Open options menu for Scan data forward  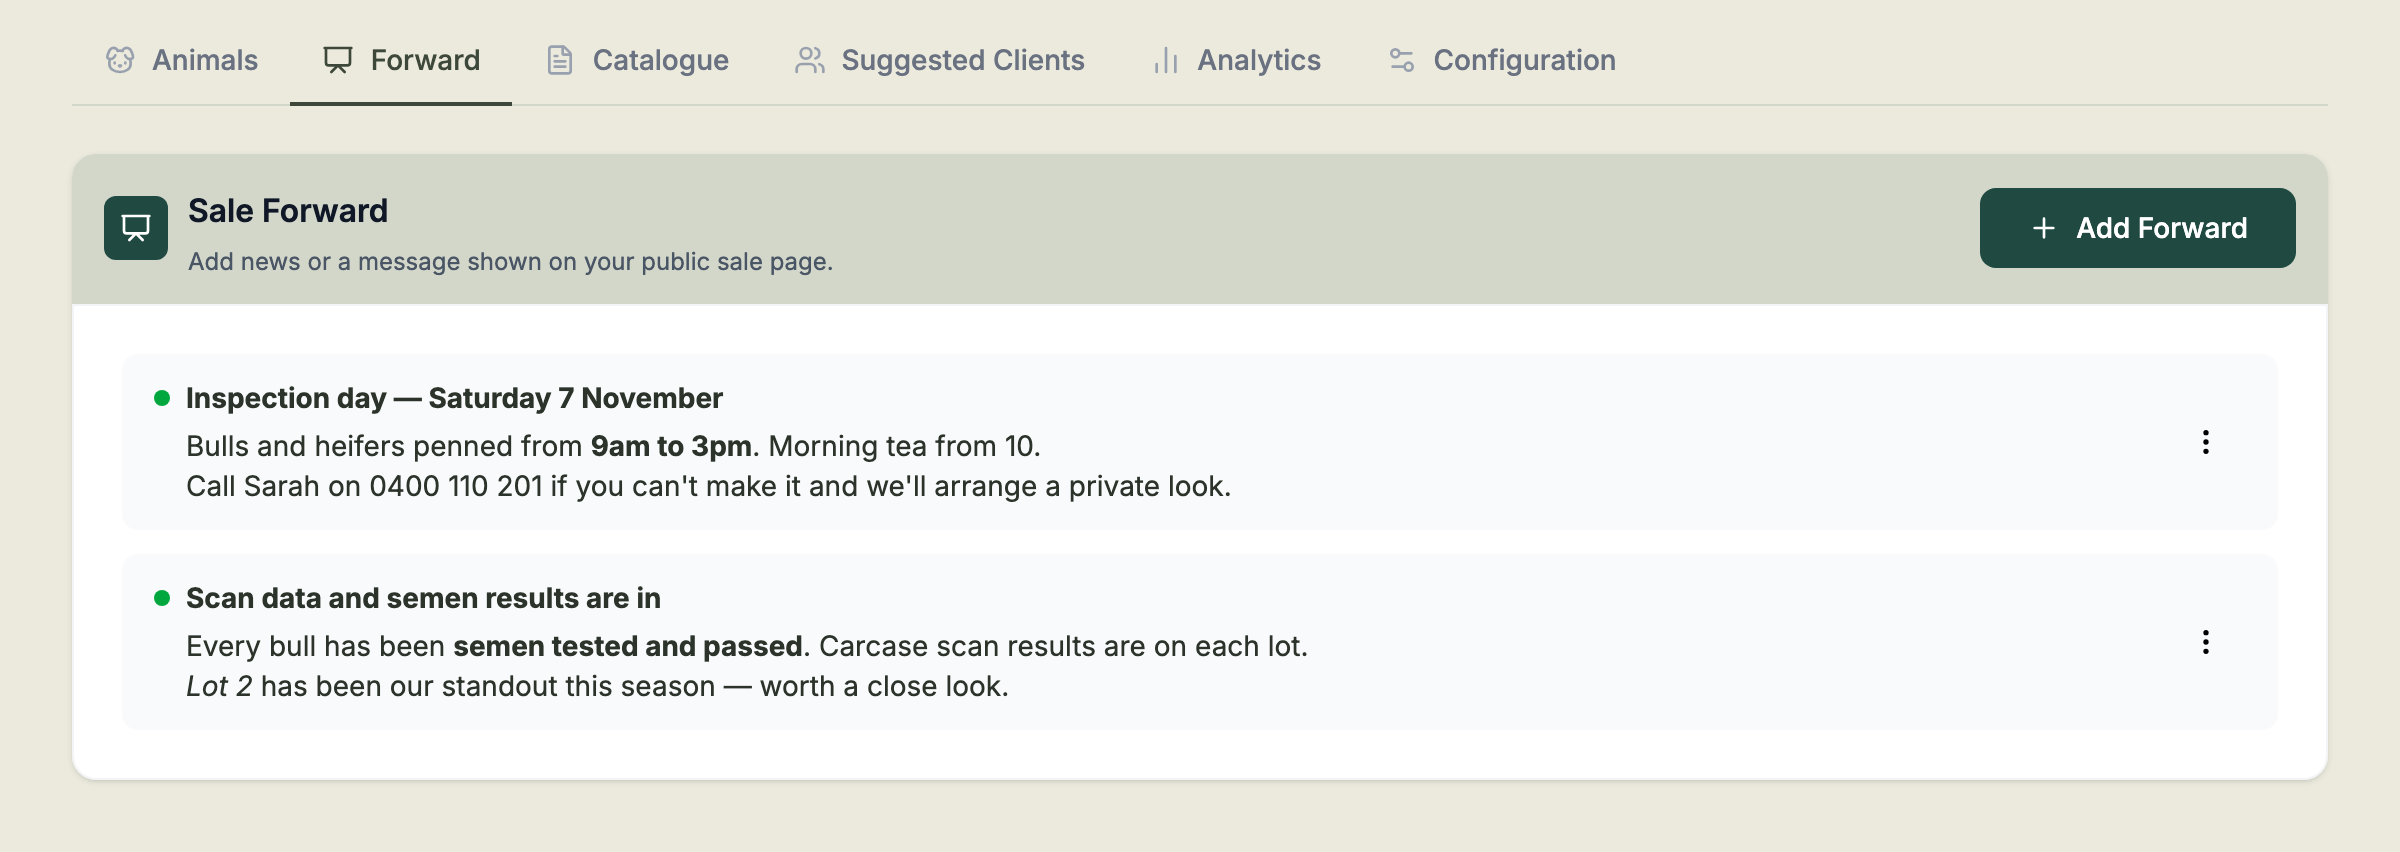pos(2205,642)
